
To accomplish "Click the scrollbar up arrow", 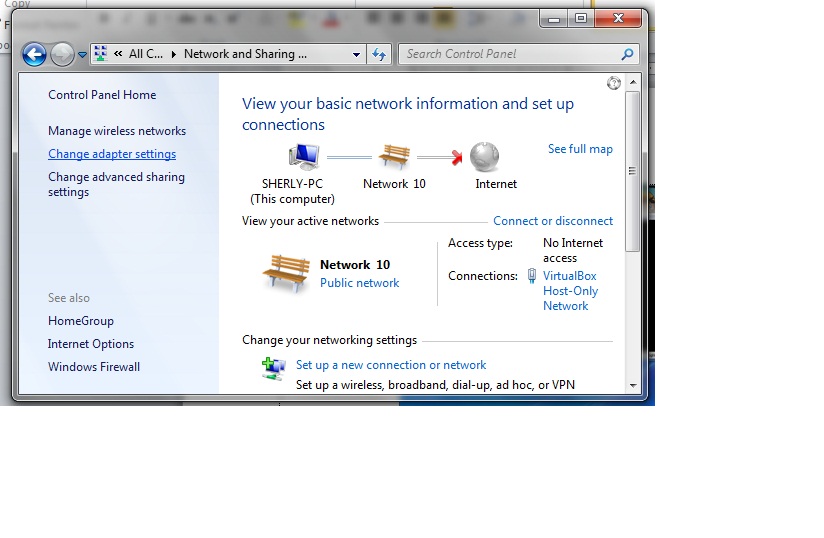I will coord(633,82).
